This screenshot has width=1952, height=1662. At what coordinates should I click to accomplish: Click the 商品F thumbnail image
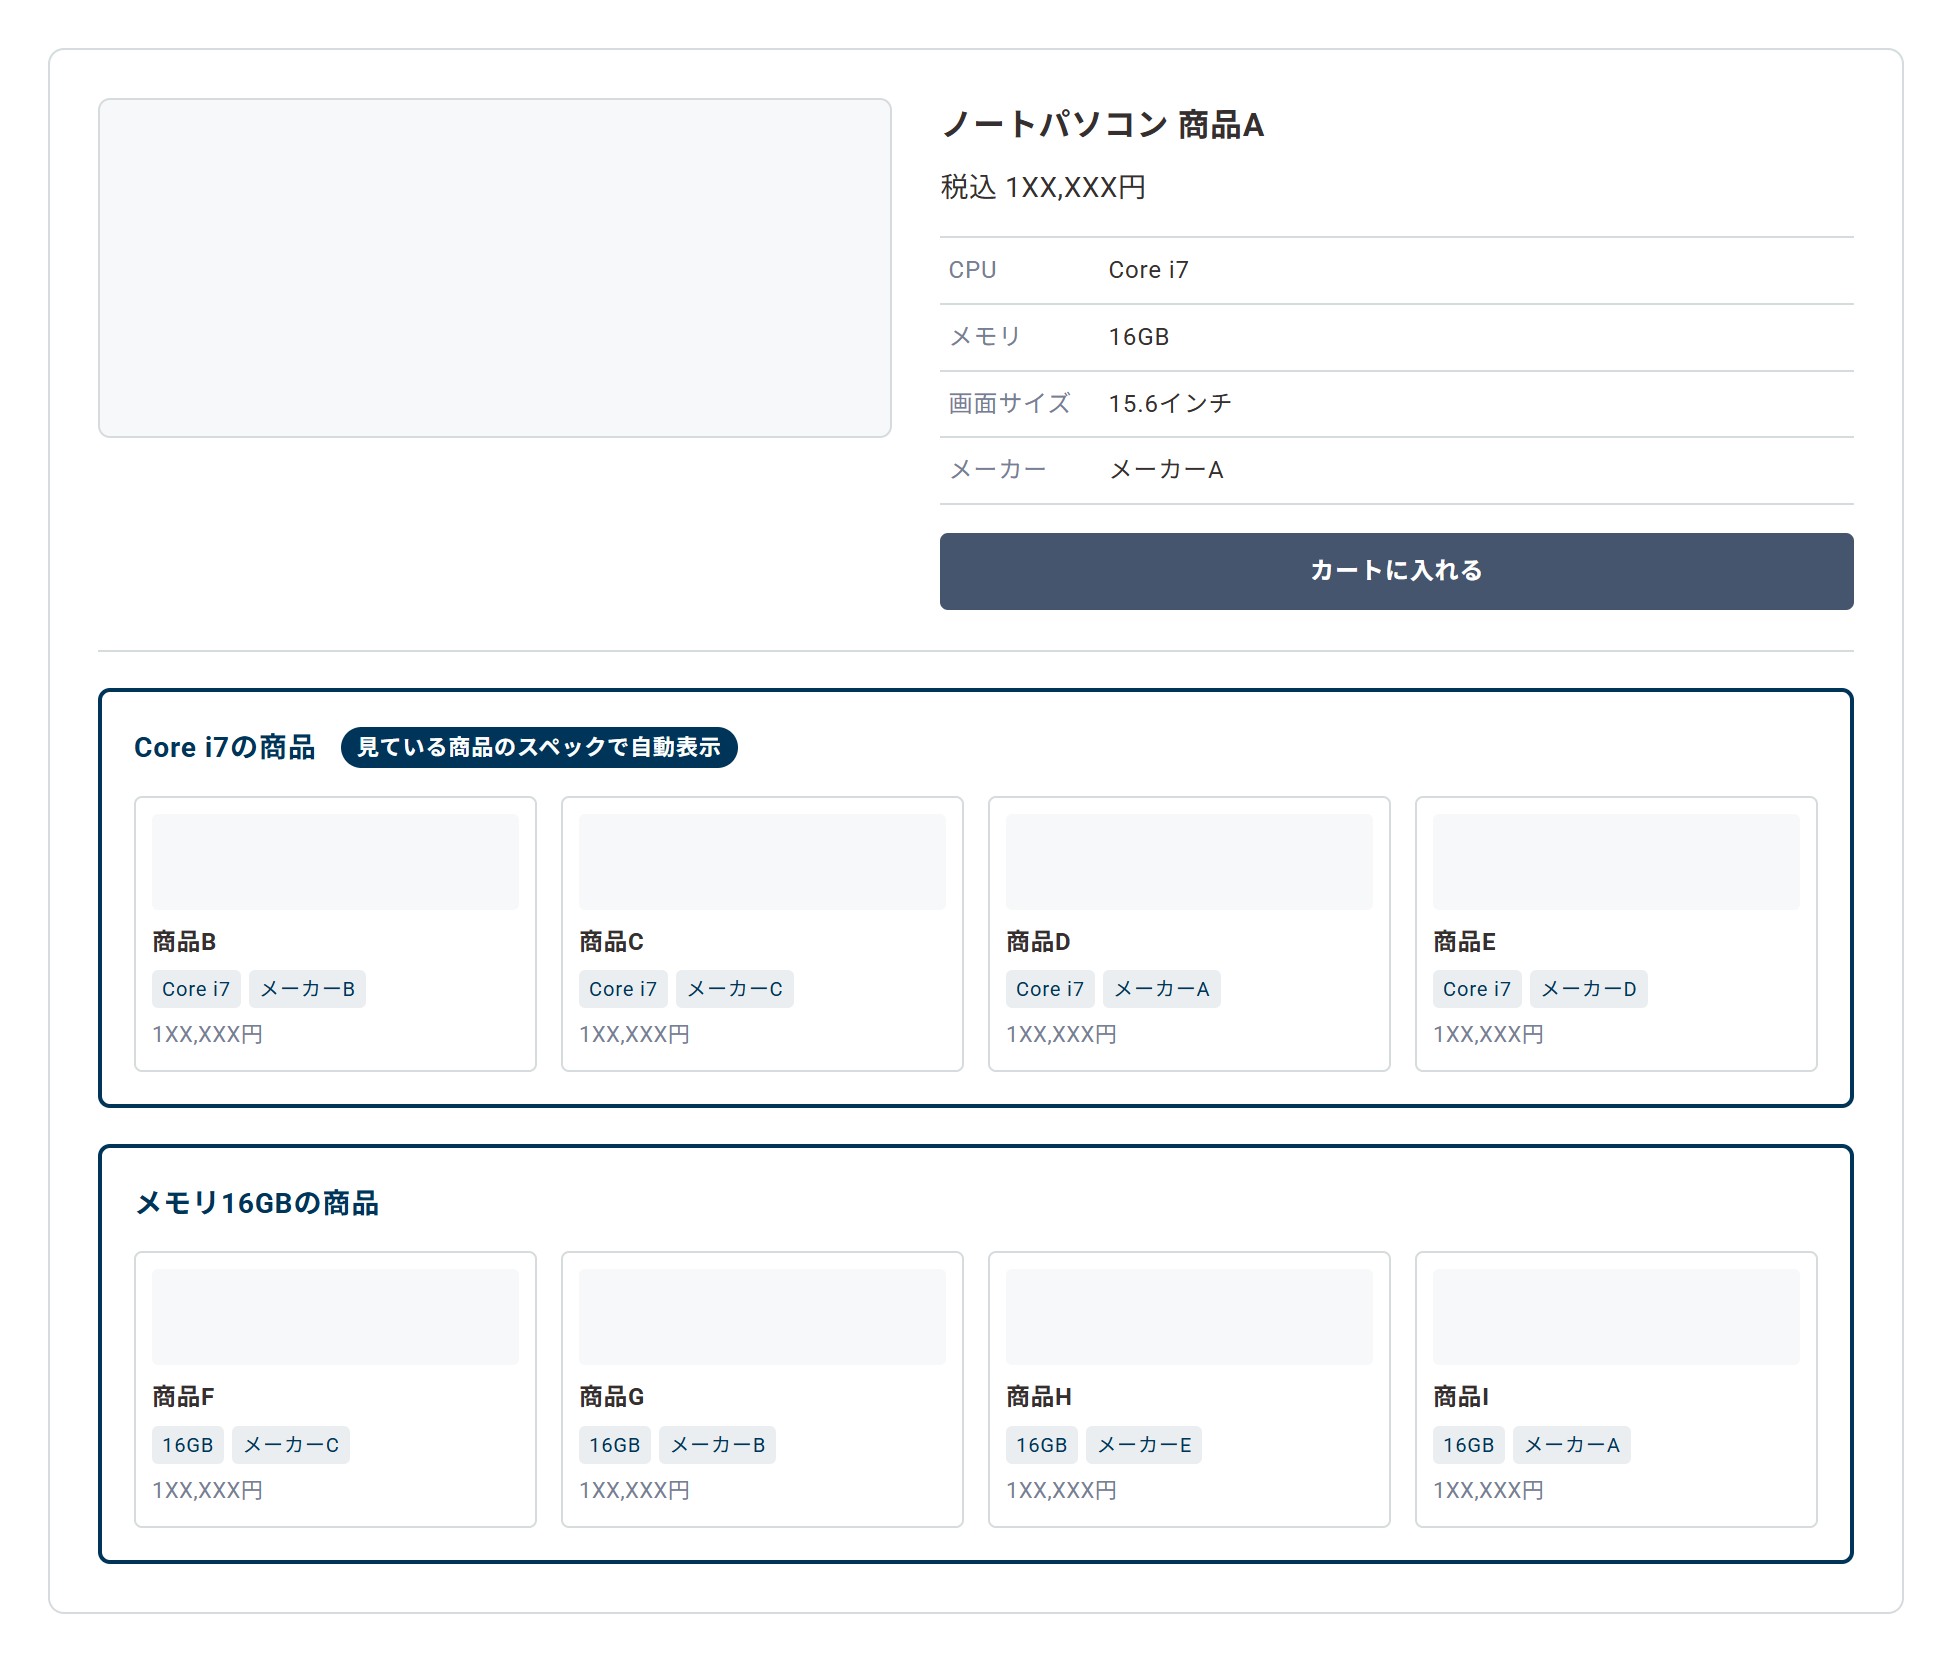pyautogui.click(x=335, y=1317)
